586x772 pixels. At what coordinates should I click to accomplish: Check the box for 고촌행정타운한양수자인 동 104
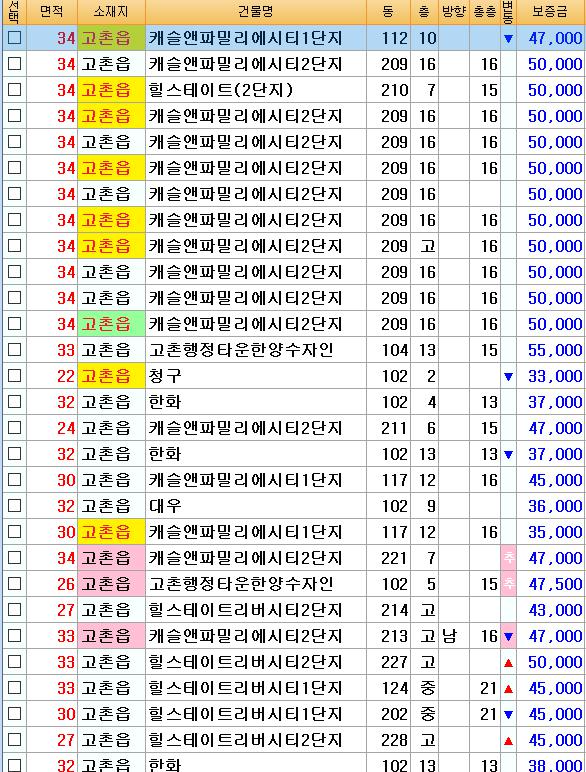point(15,350)
